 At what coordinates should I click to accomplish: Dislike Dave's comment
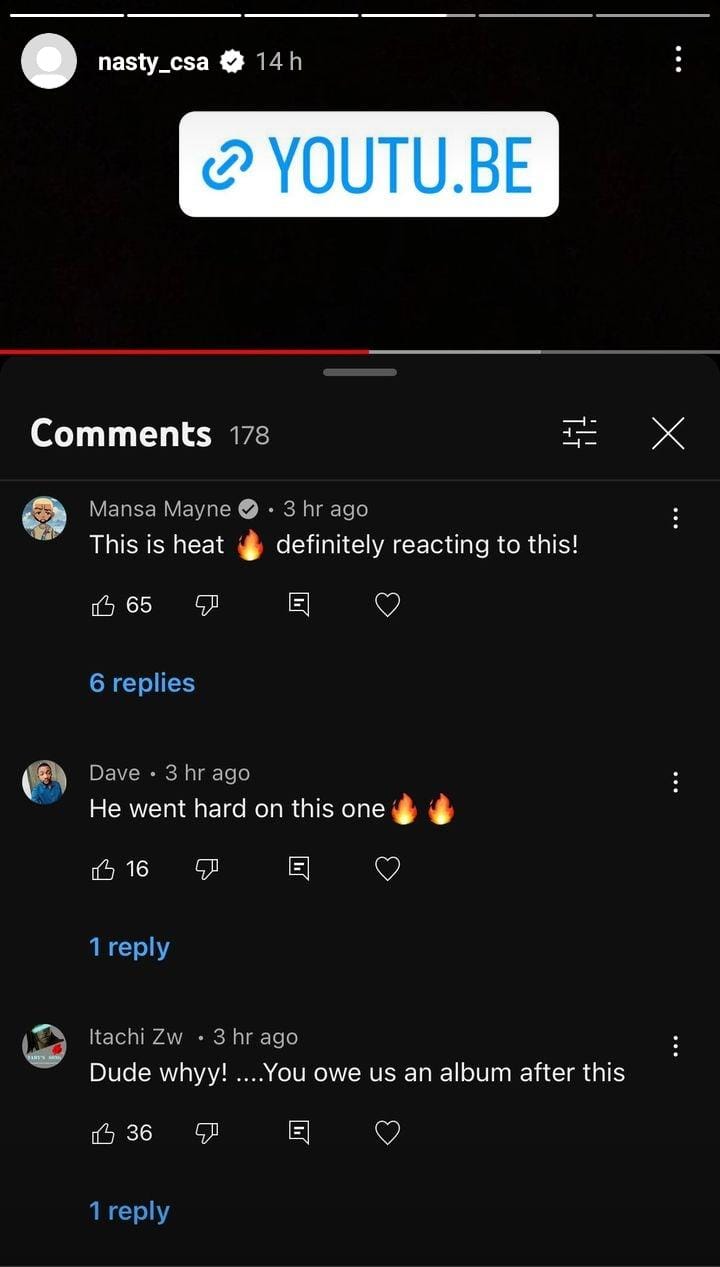207,869
